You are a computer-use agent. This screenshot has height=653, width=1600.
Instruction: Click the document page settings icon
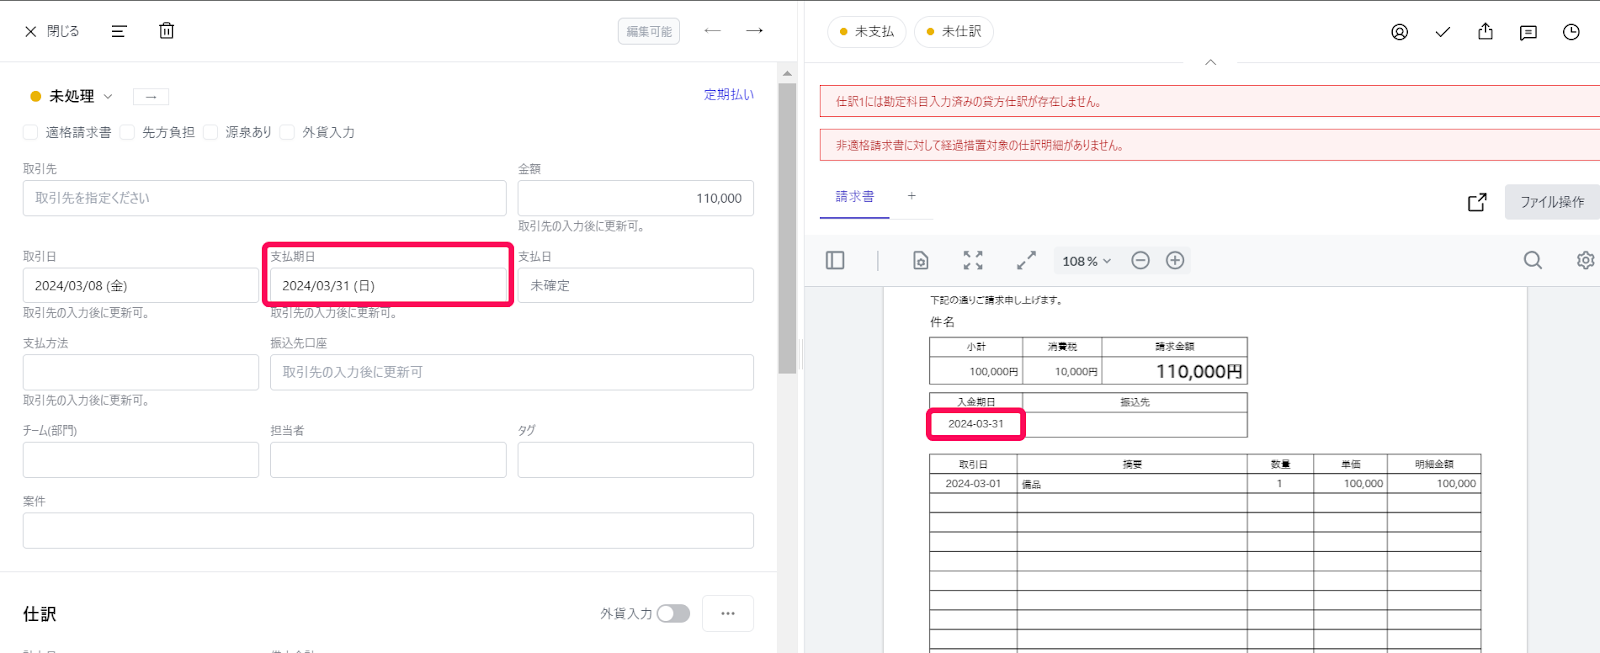pyautogui.click(x=921, y=260)
